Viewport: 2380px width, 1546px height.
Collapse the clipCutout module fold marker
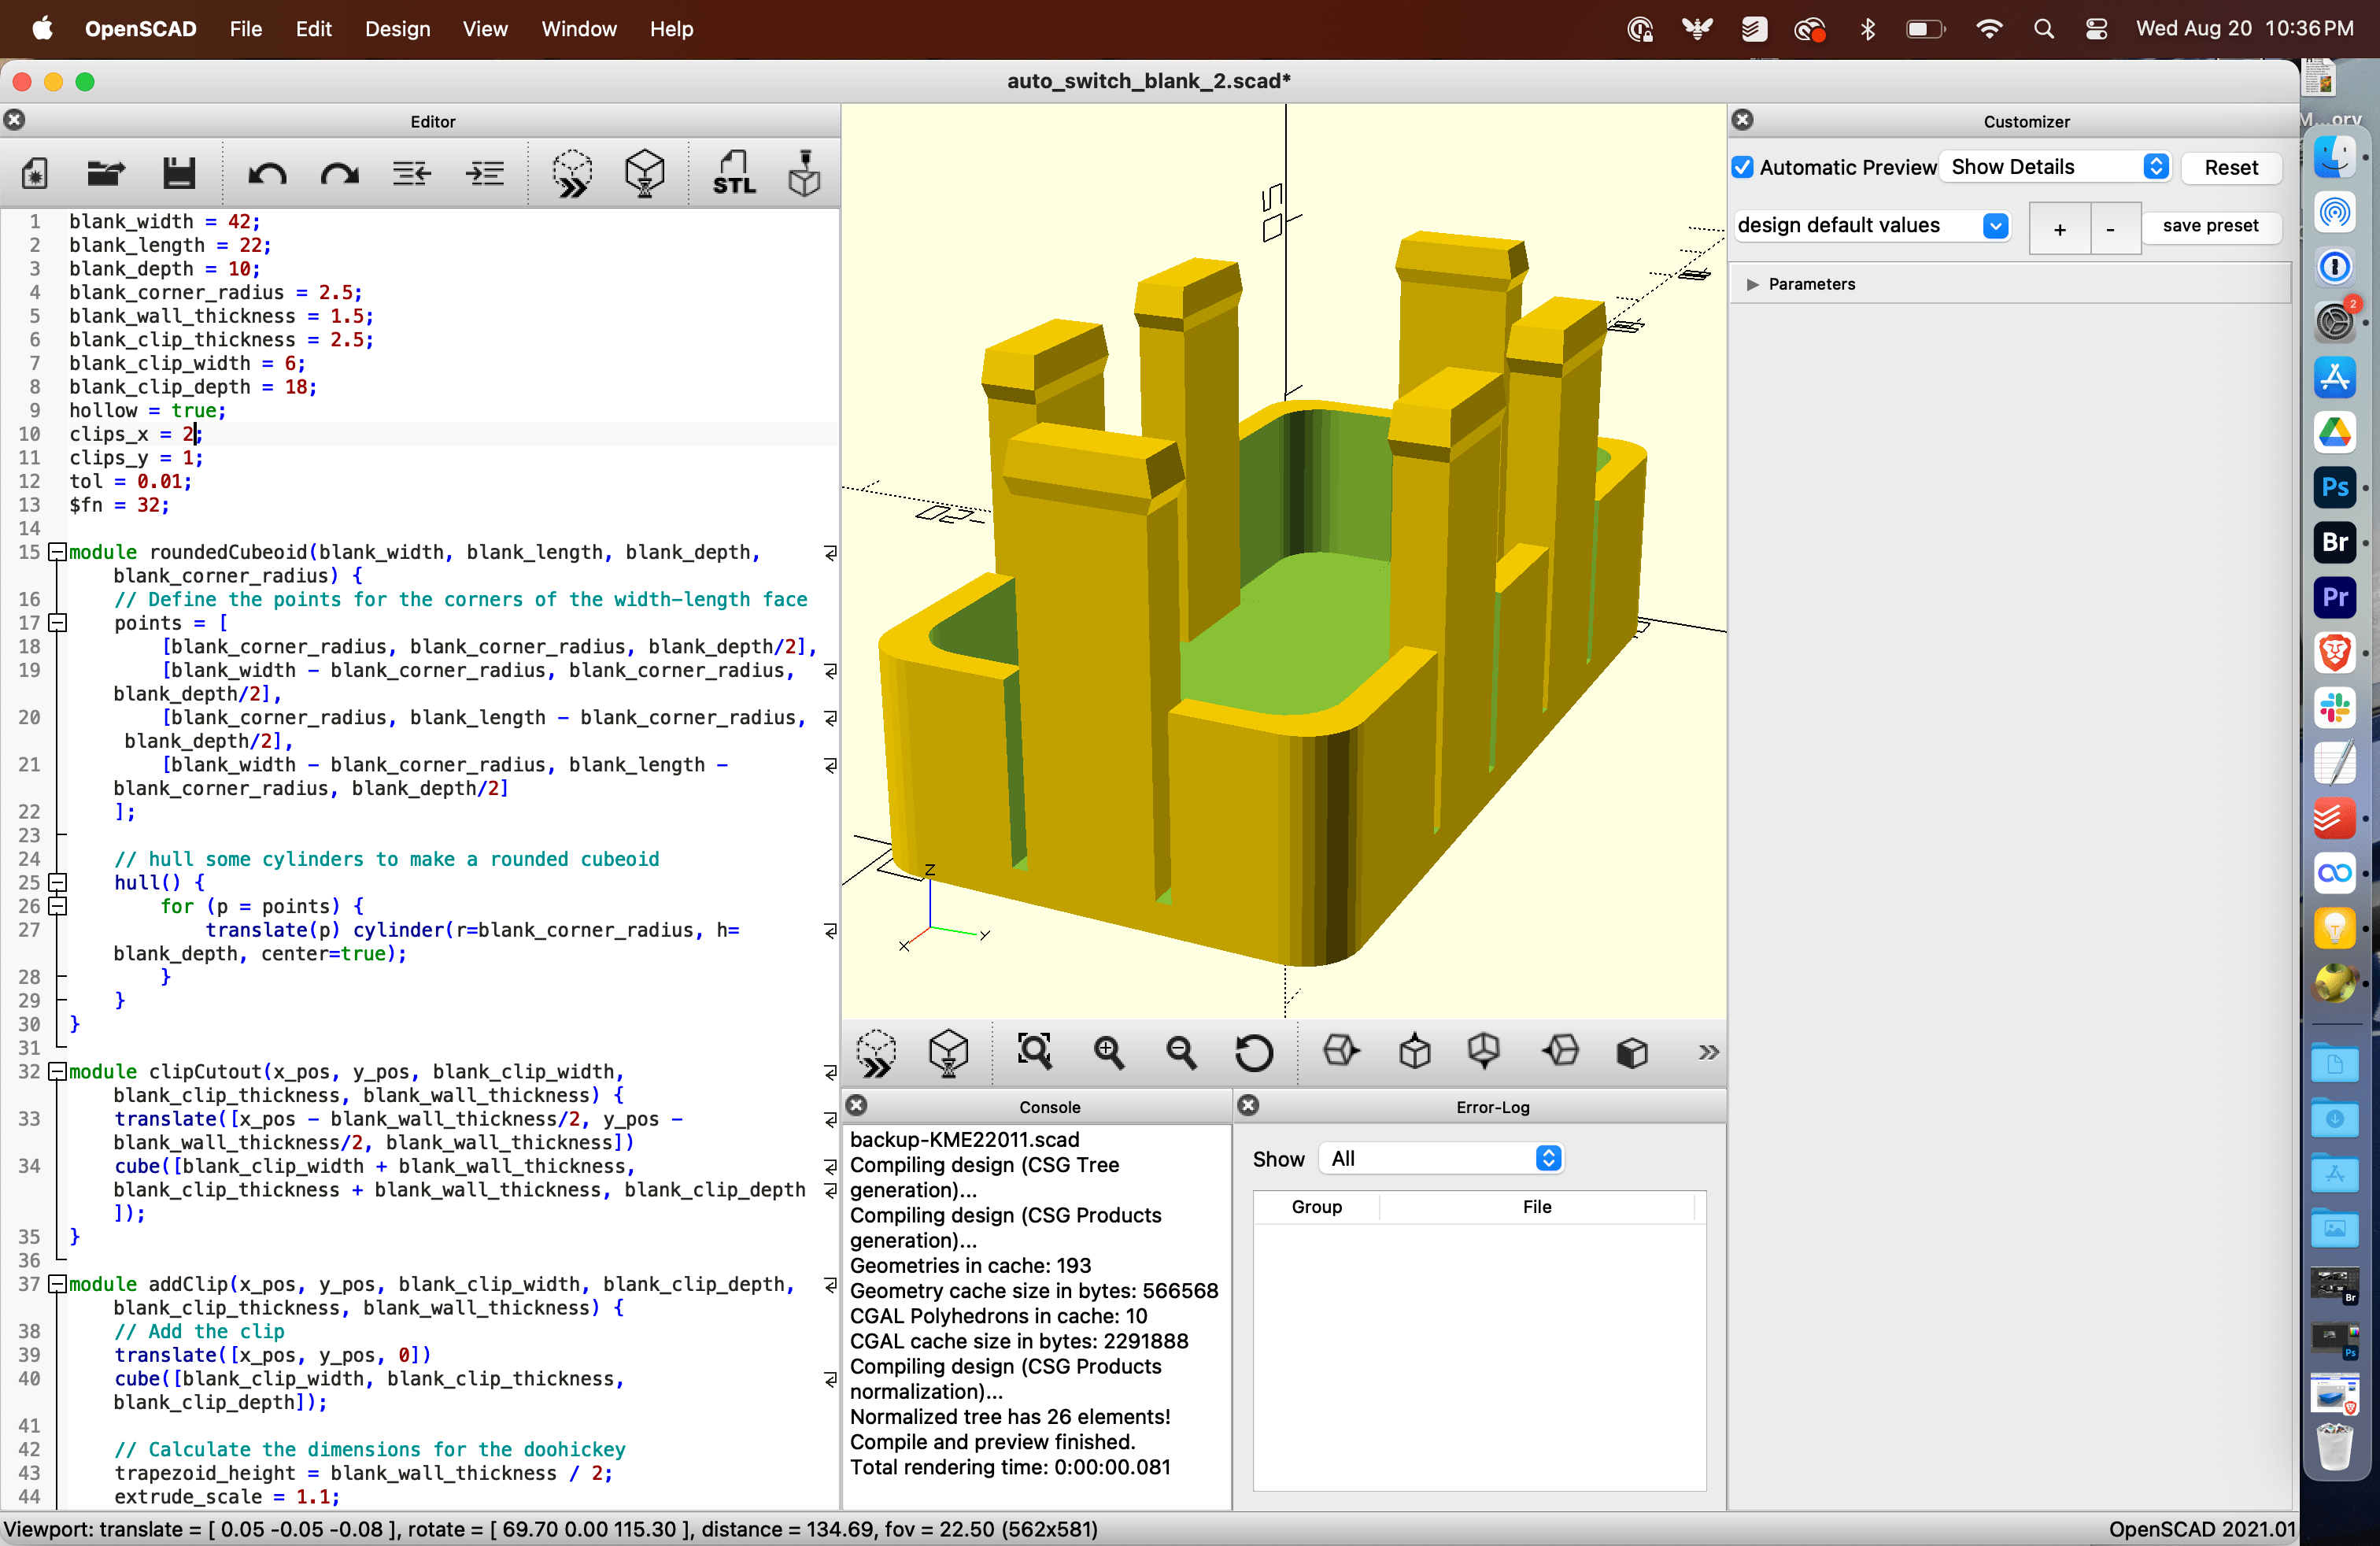(x=58, y=1071)
